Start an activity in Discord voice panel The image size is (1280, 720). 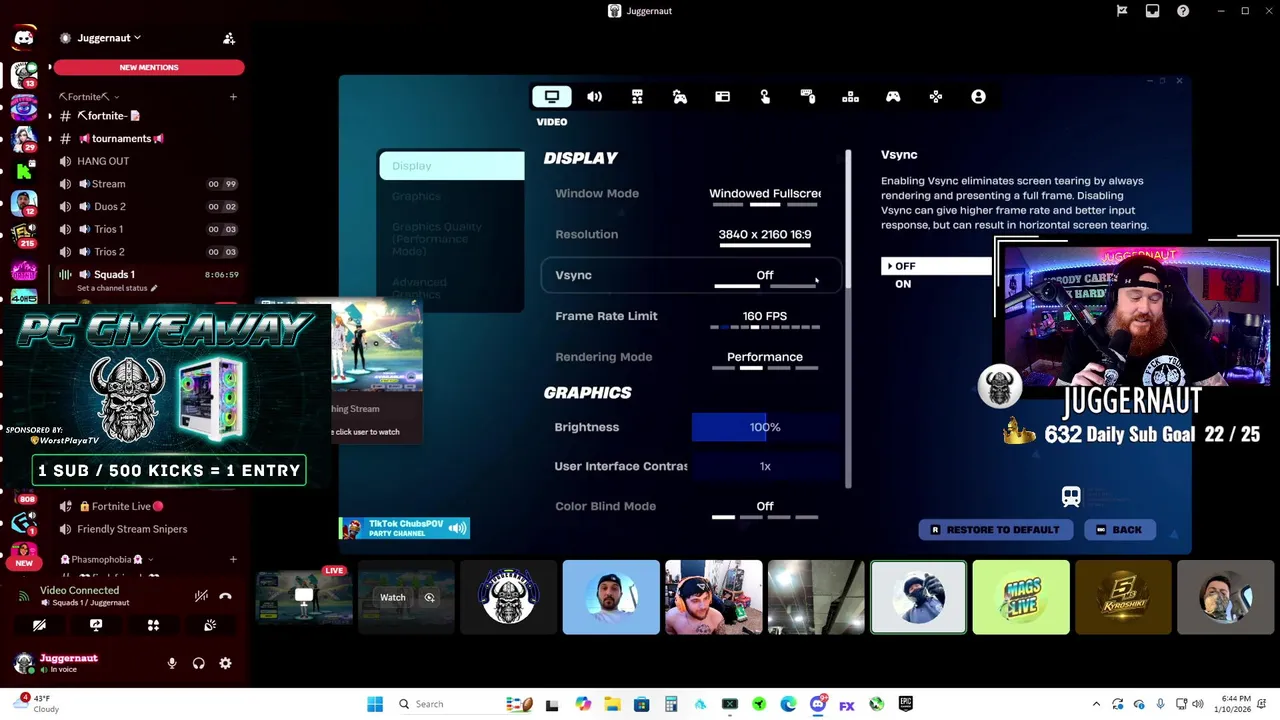pos(153,625)
